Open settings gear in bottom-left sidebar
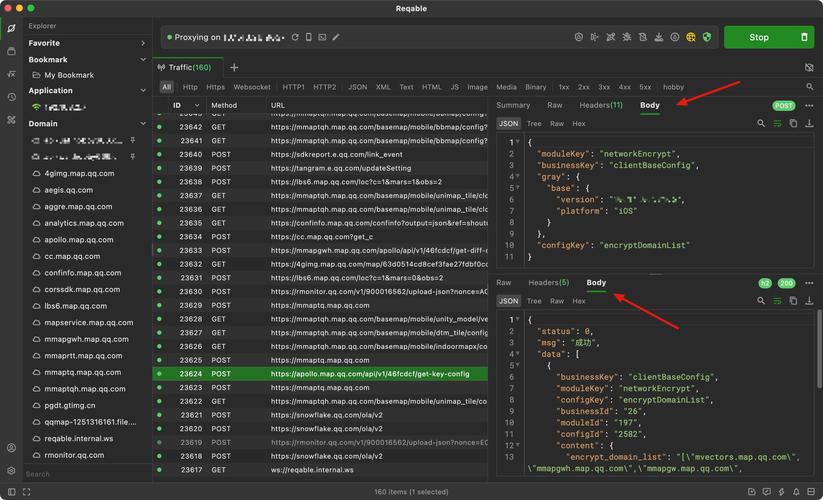 coord(11,470)
